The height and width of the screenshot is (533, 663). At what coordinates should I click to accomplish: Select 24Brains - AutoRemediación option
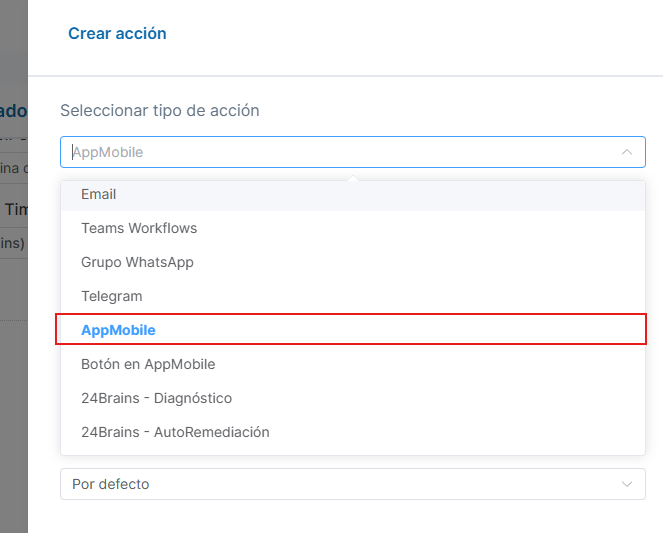pos(353,432)
